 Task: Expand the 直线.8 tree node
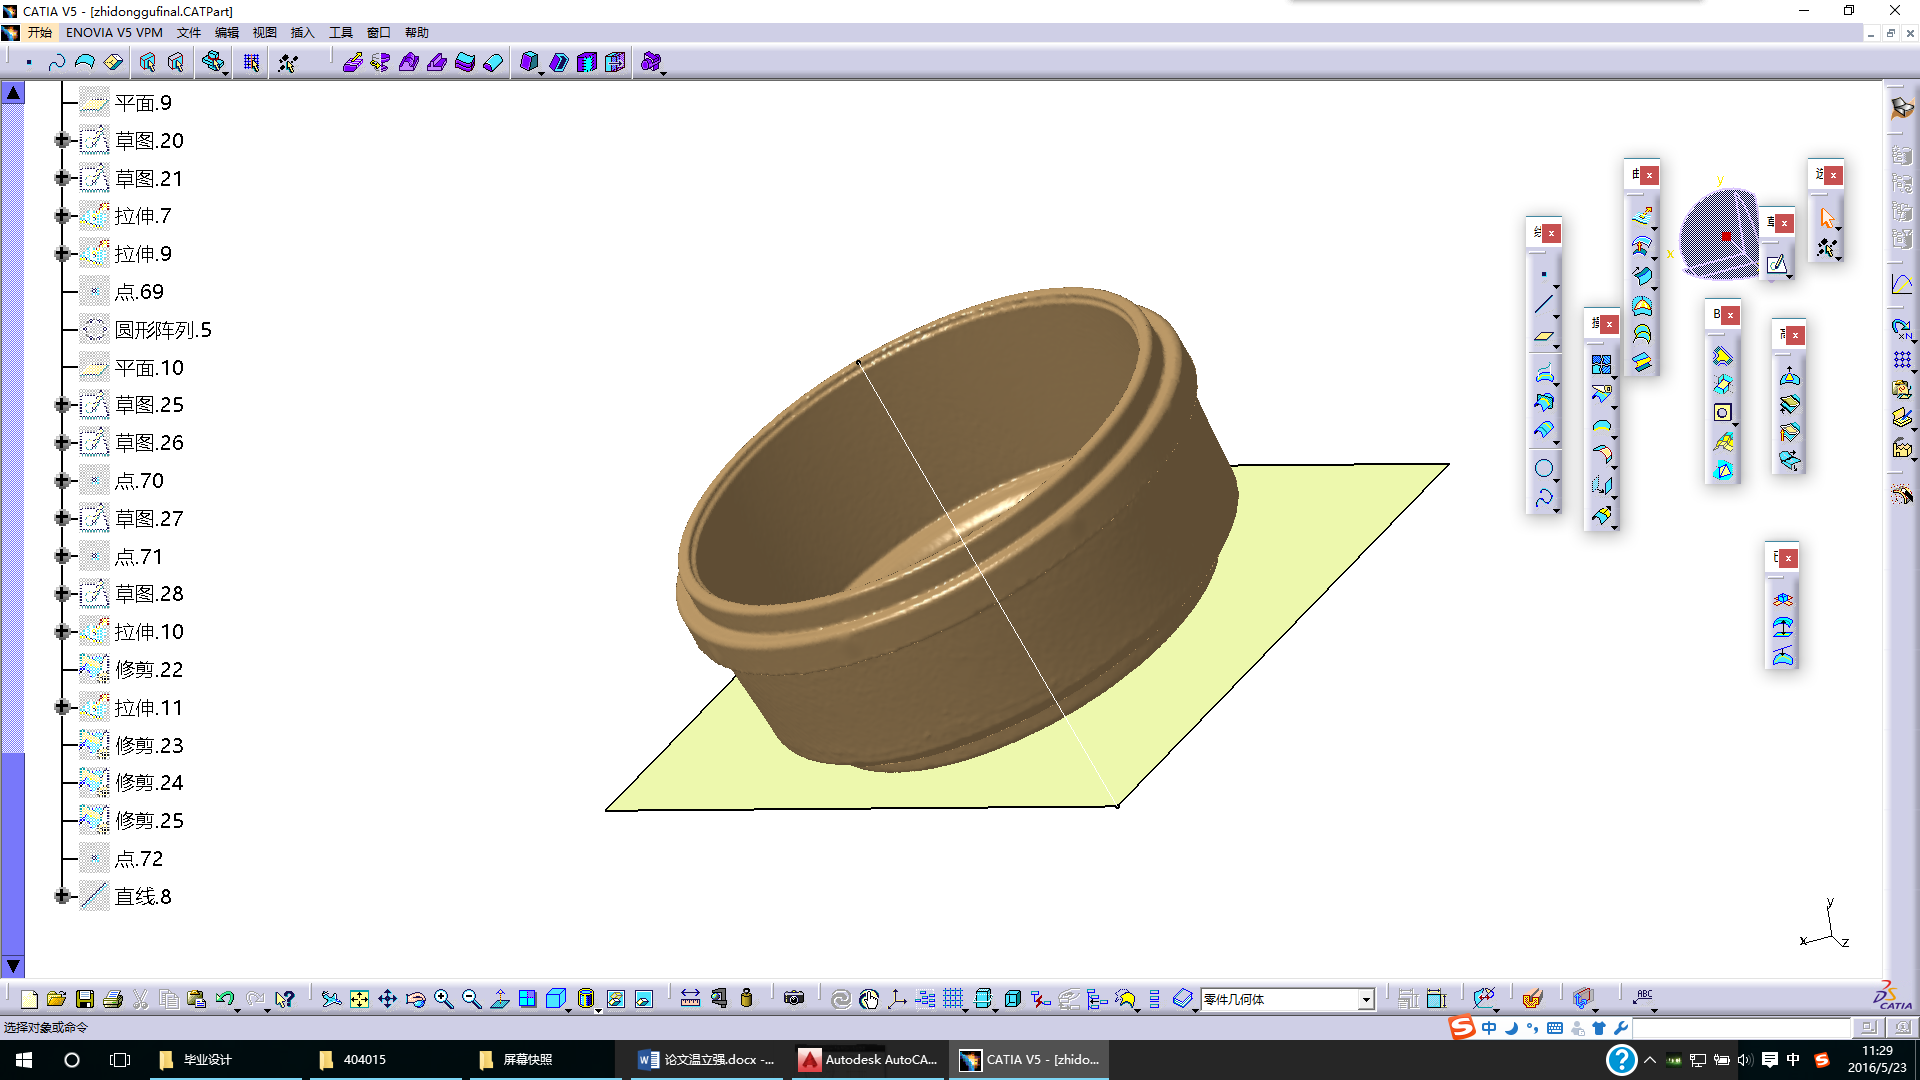pos(62,897)
